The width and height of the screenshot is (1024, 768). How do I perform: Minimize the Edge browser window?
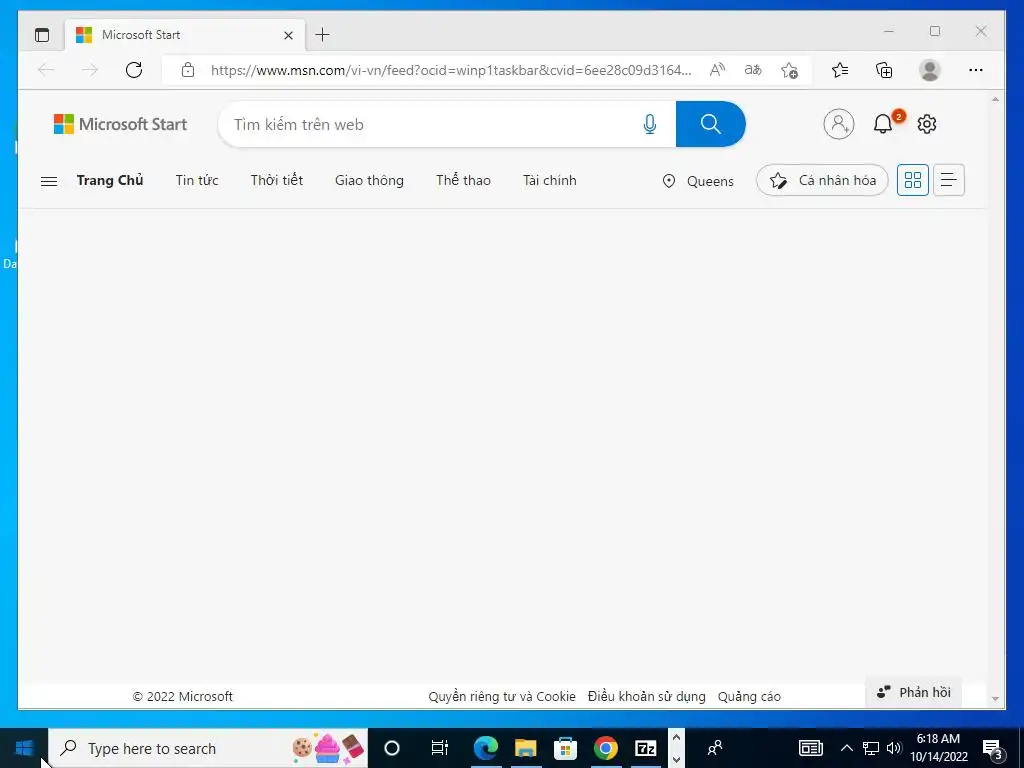(889, 31)
